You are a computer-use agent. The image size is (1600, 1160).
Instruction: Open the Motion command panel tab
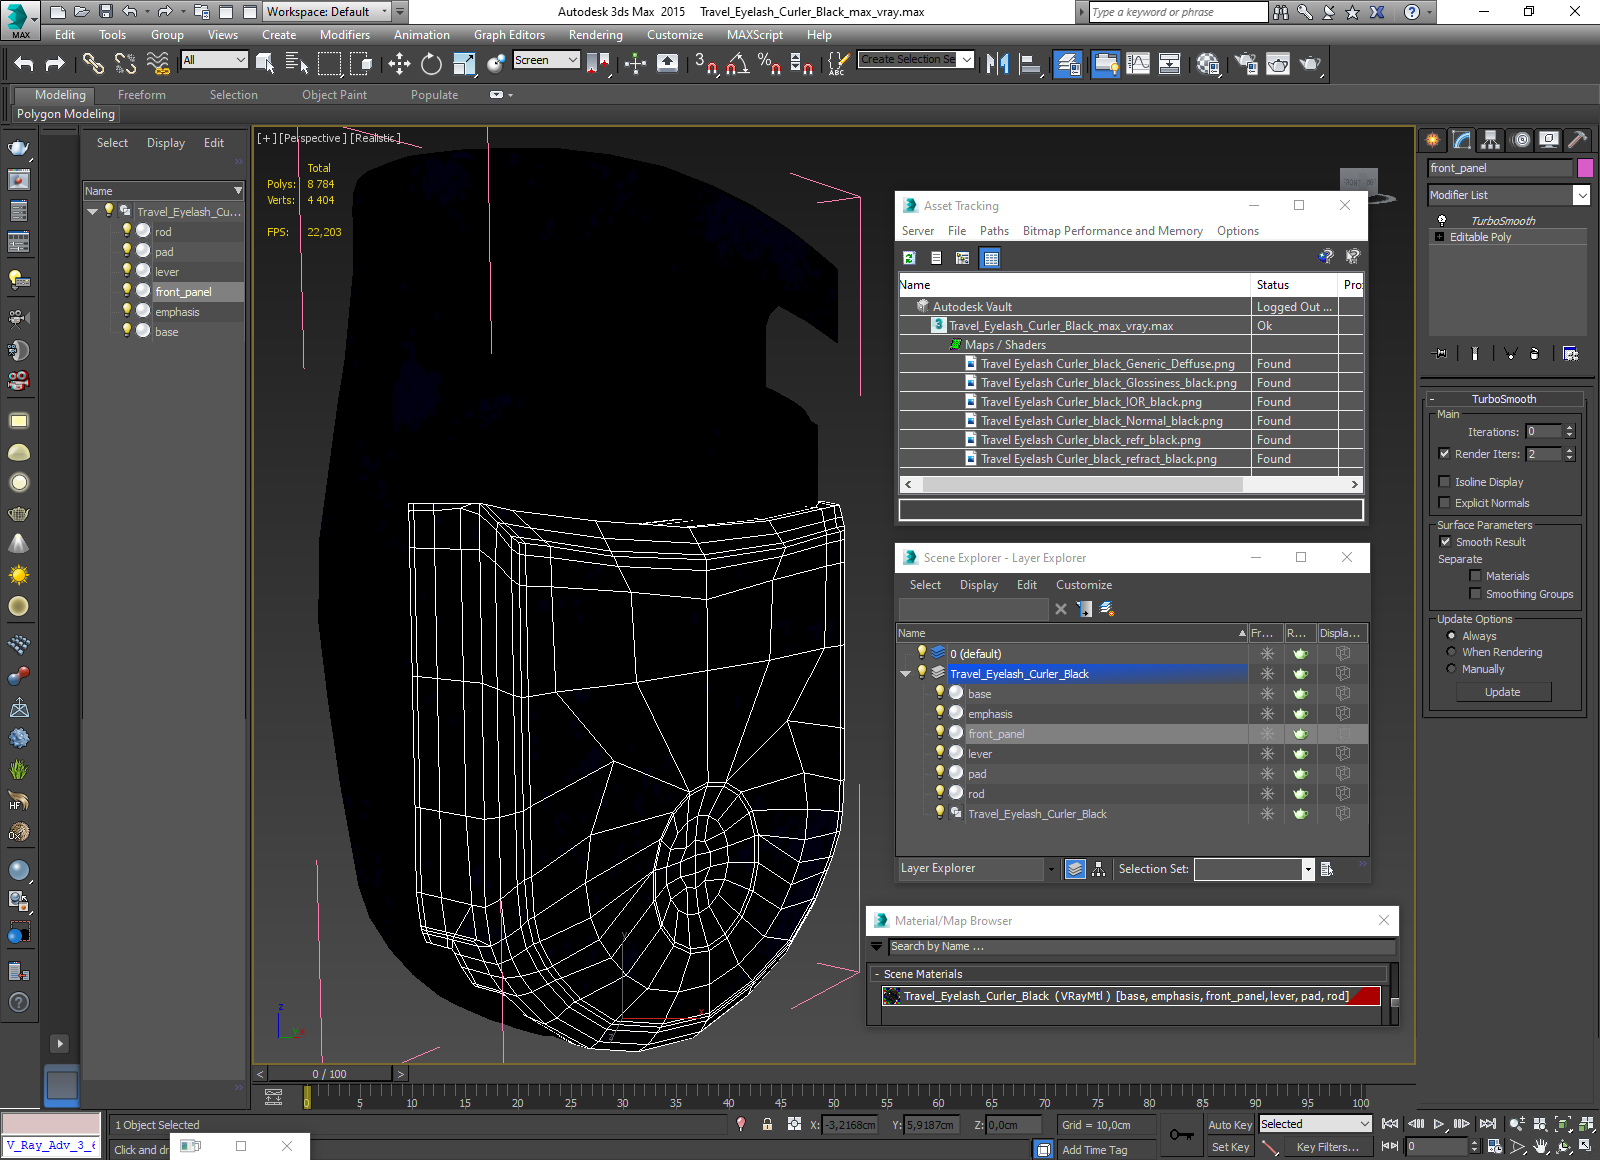[1521, 140]
